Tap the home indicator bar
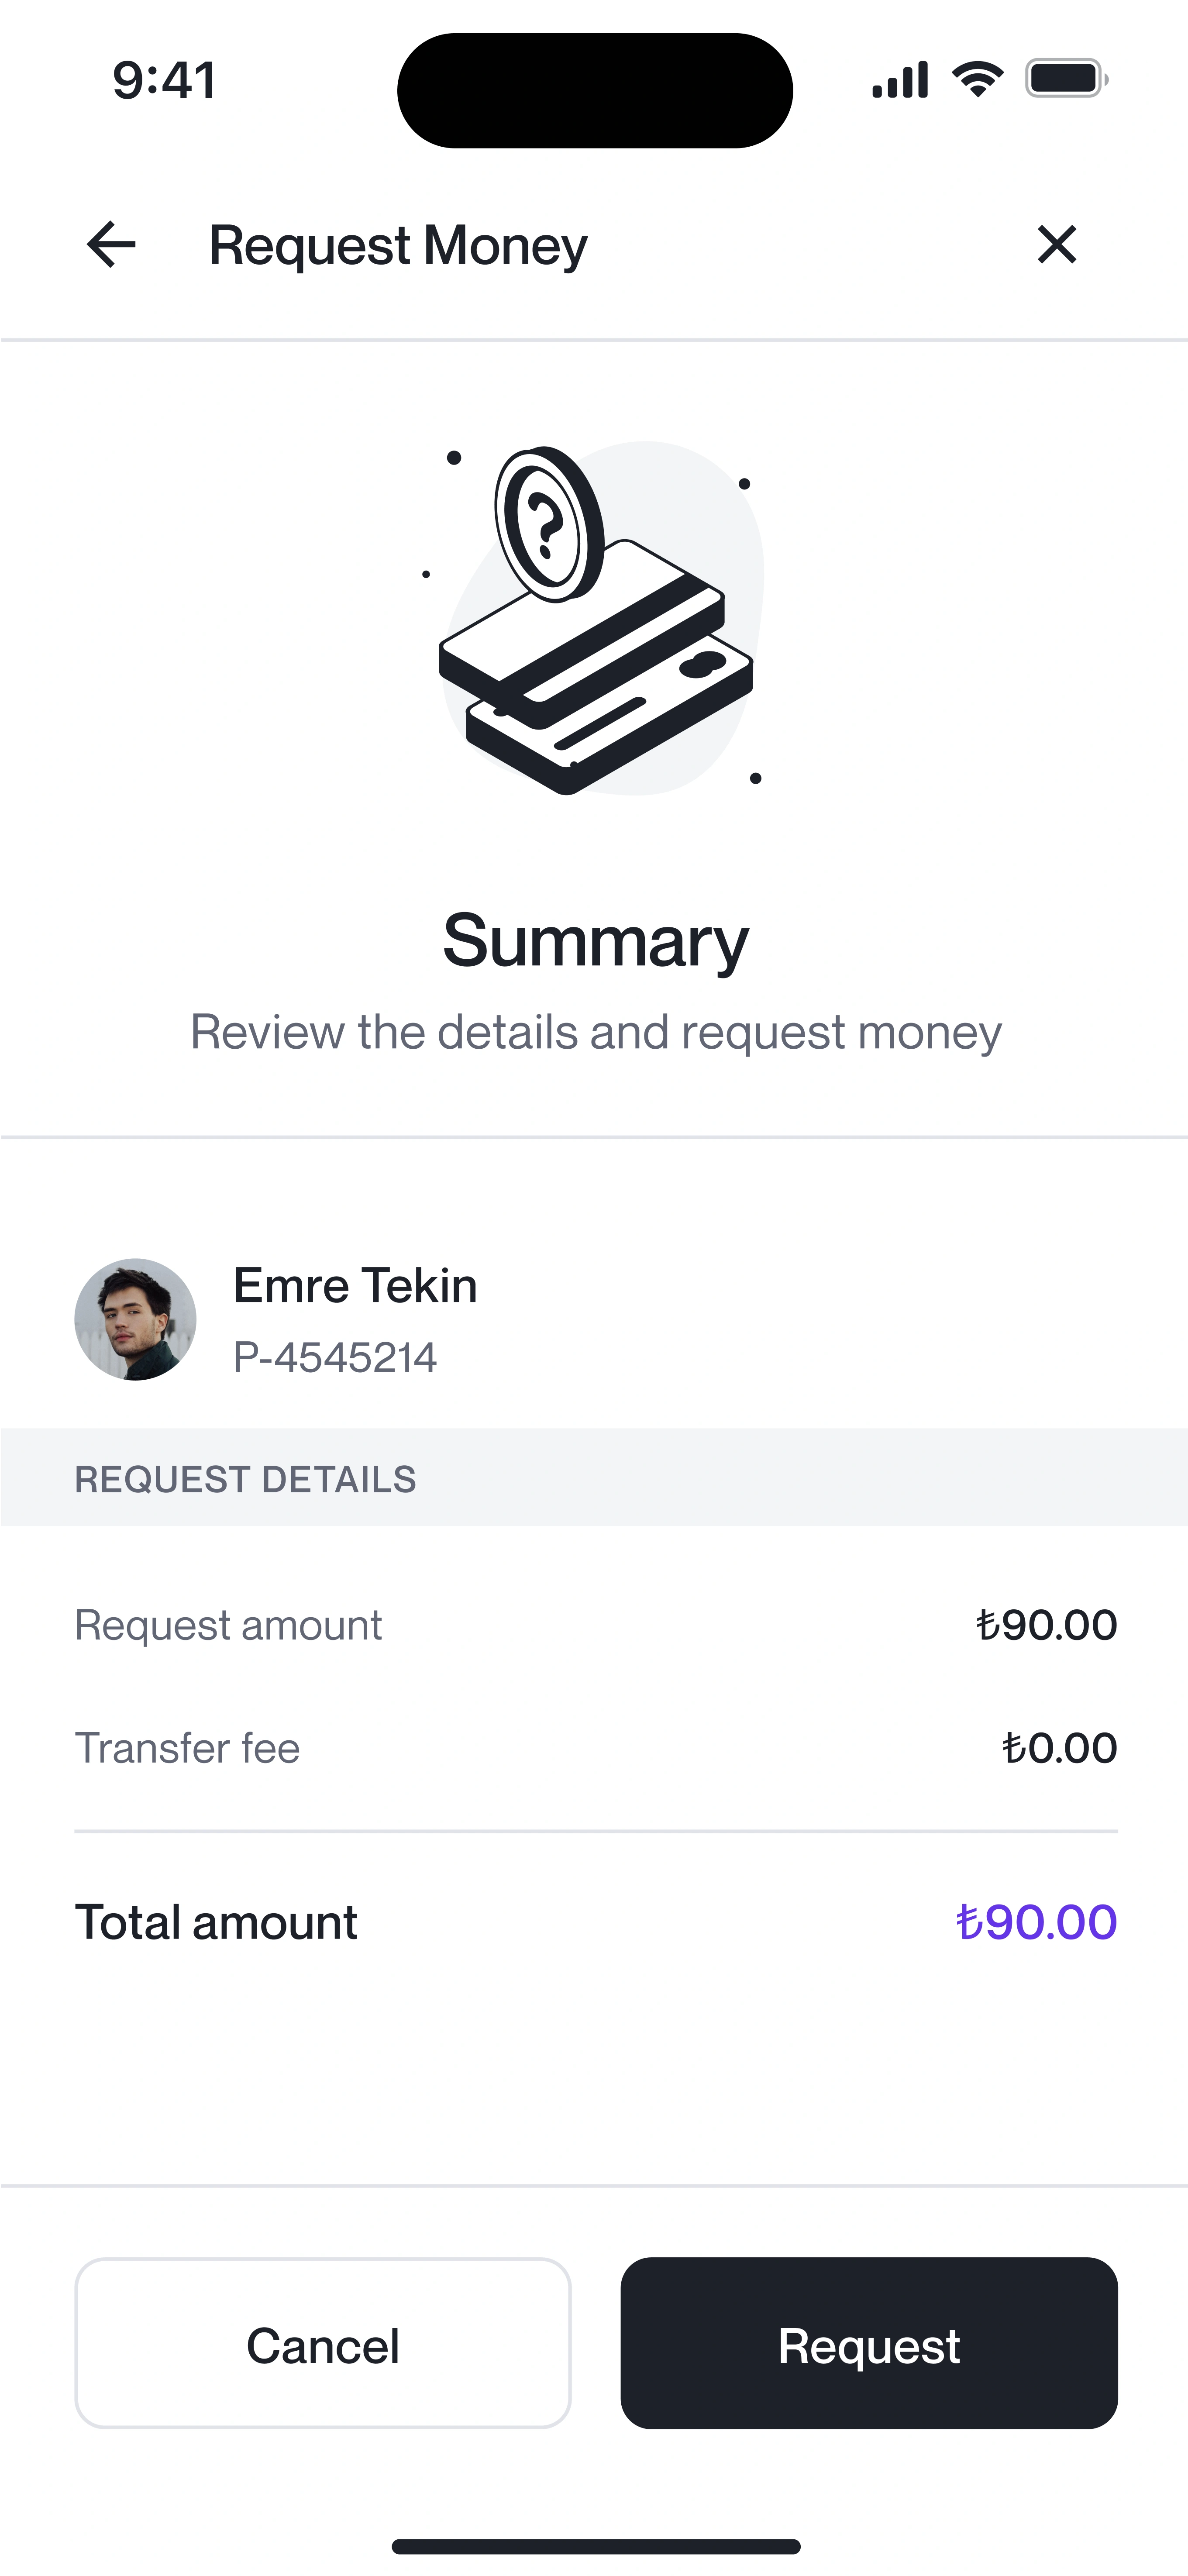This screenshot has width=1188, height=2576. (x=595, y=2546)
